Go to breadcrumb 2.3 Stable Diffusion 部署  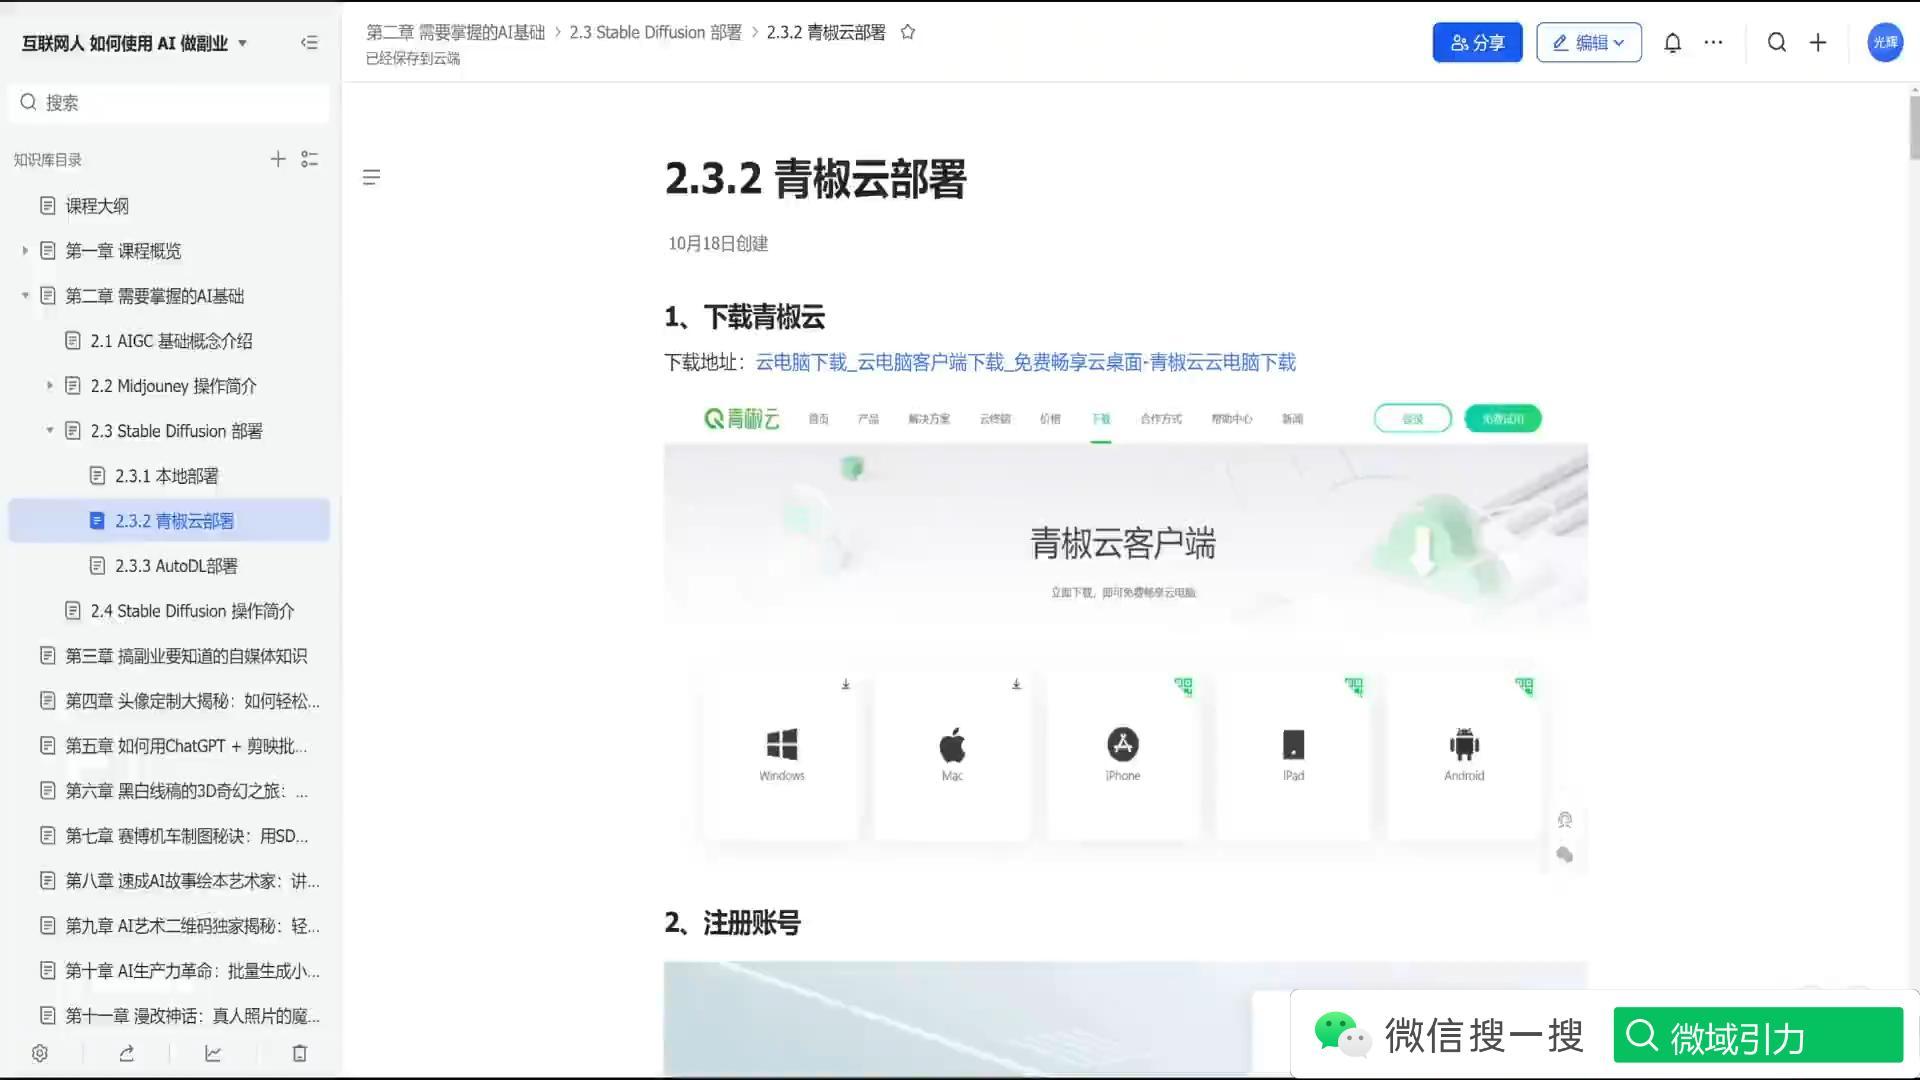pos(655,32)
